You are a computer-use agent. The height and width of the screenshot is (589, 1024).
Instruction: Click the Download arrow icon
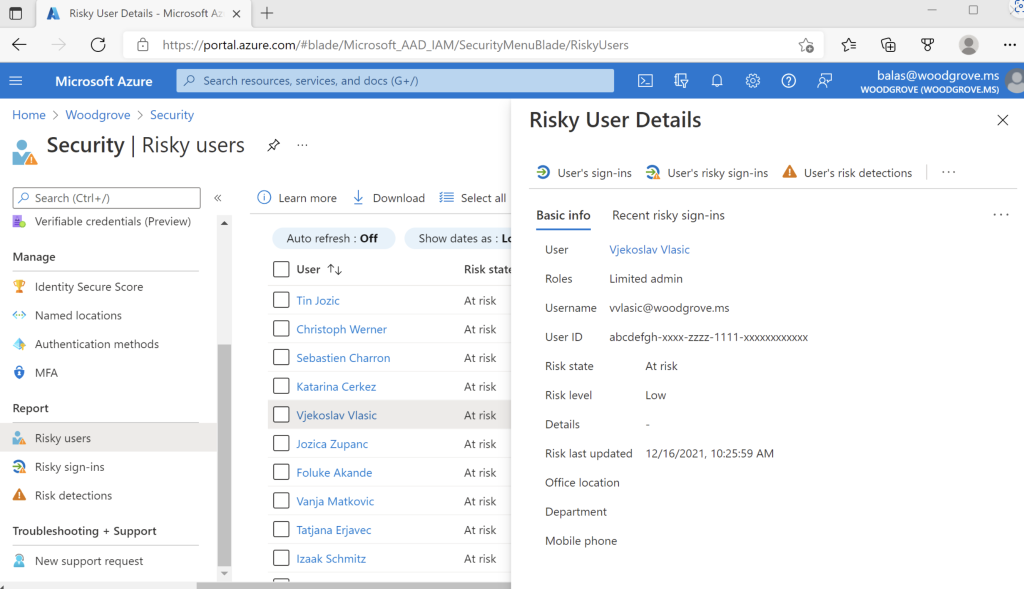358,197
